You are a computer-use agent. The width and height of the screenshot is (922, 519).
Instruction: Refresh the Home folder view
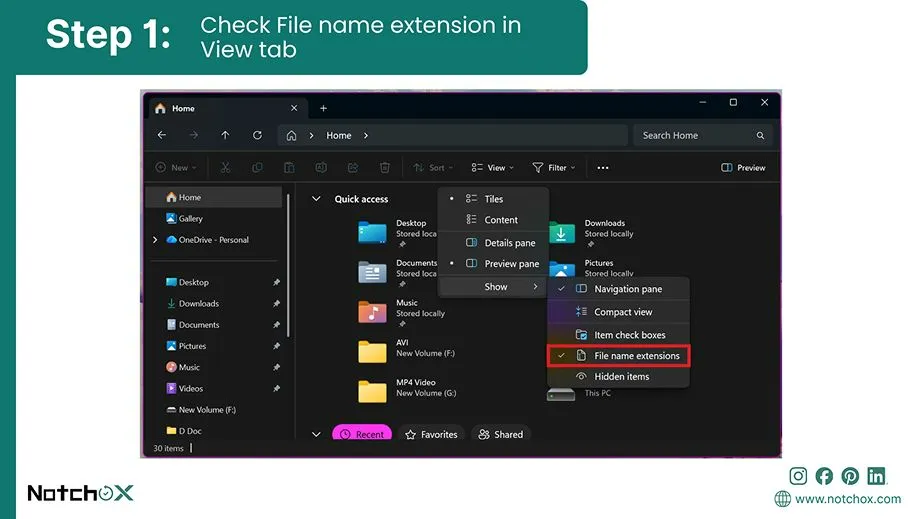coord(257,135)
